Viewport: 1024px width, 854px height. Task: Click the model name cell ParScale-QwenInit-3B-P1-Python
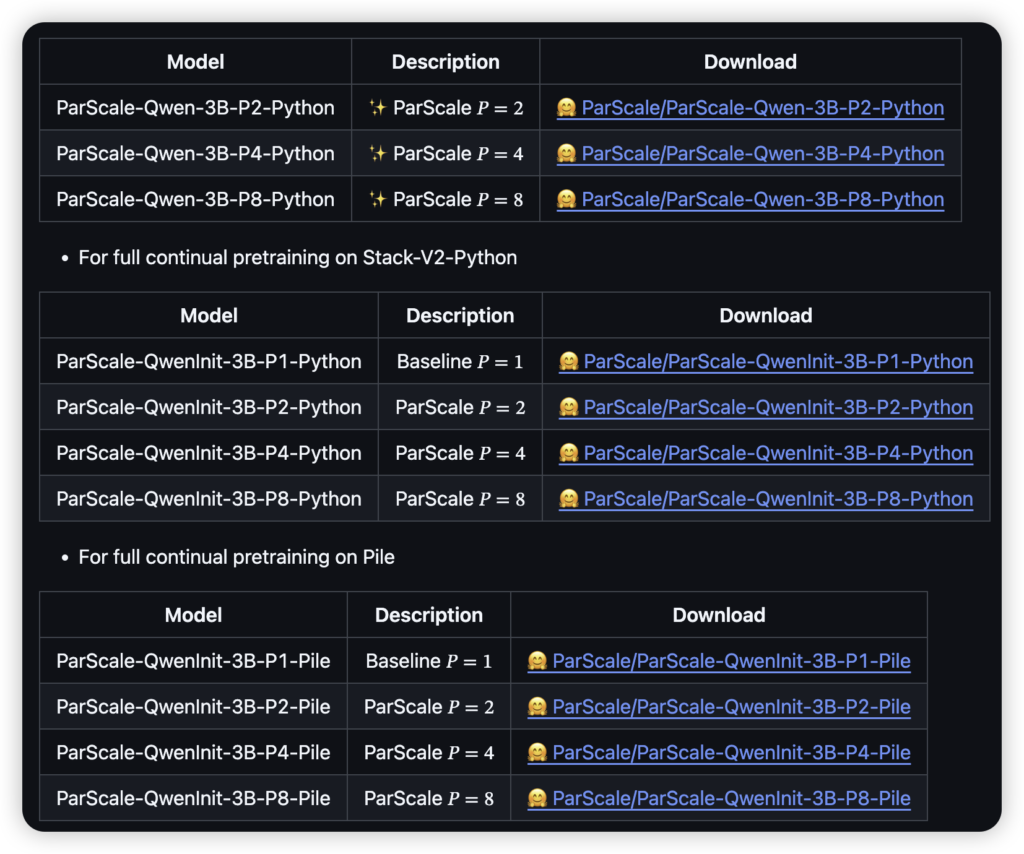pyautogui.click(x=209, y=362)
